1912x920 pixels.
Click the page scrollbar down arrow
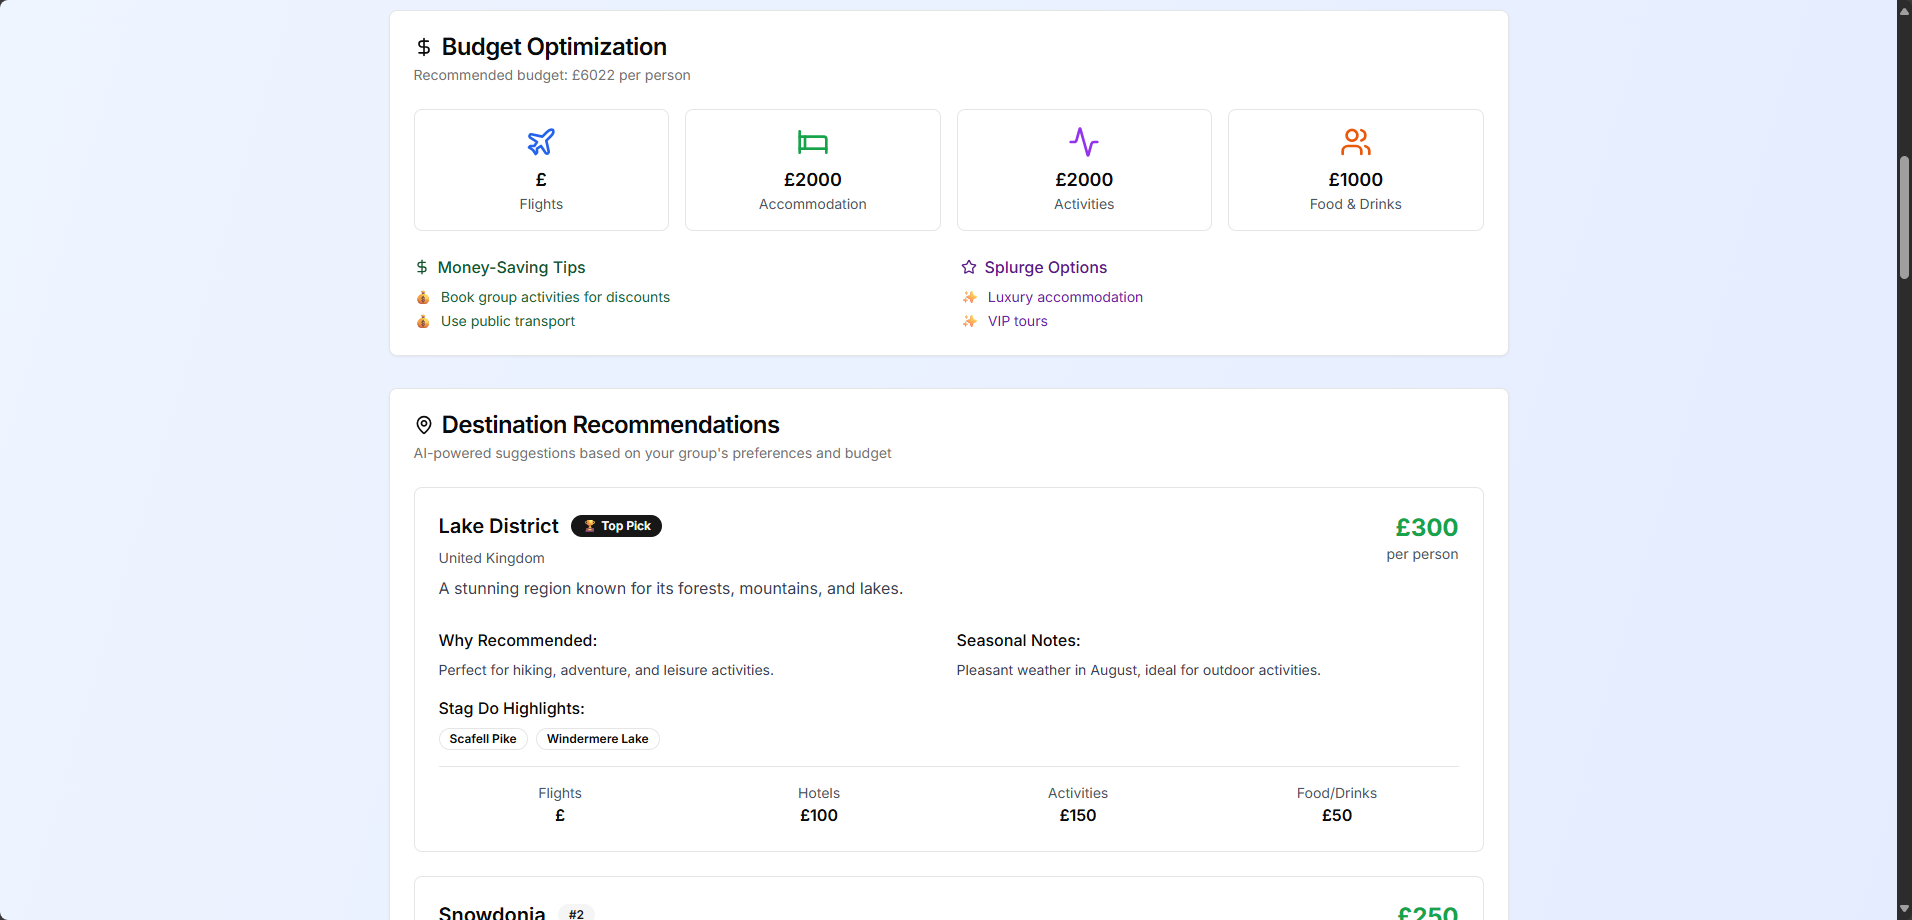[x=1904, y=909]
